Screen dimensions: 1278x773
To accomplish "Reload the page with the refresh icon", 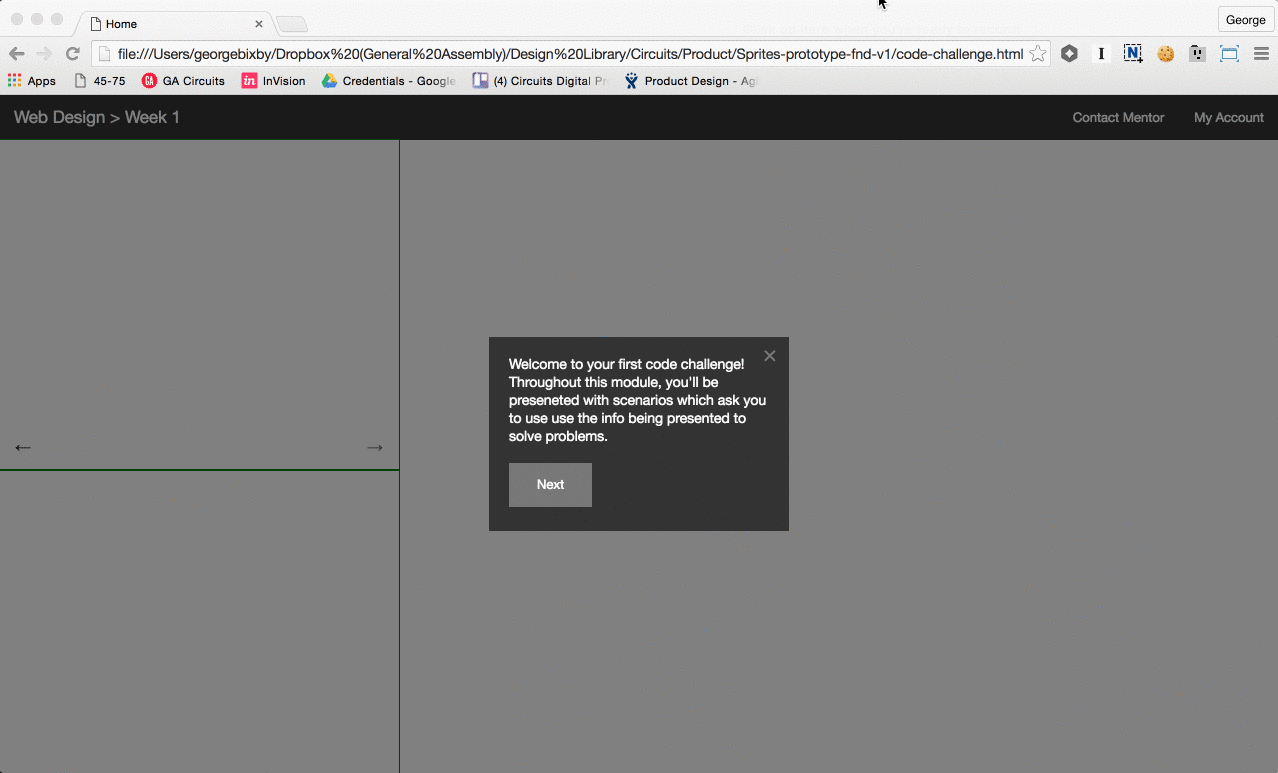I will tap(72, 54).
